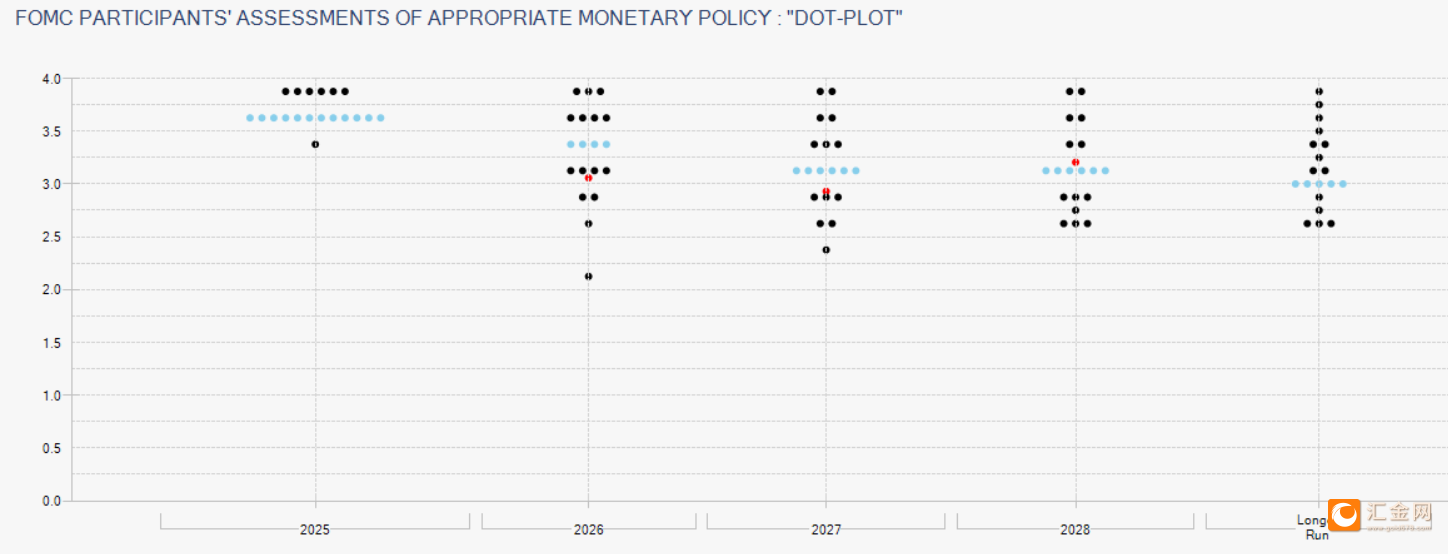The width and height of the screenshot is (1448, 554).
Task: Click the lowest dot in the 2026 column
Action: pos(588,276)
